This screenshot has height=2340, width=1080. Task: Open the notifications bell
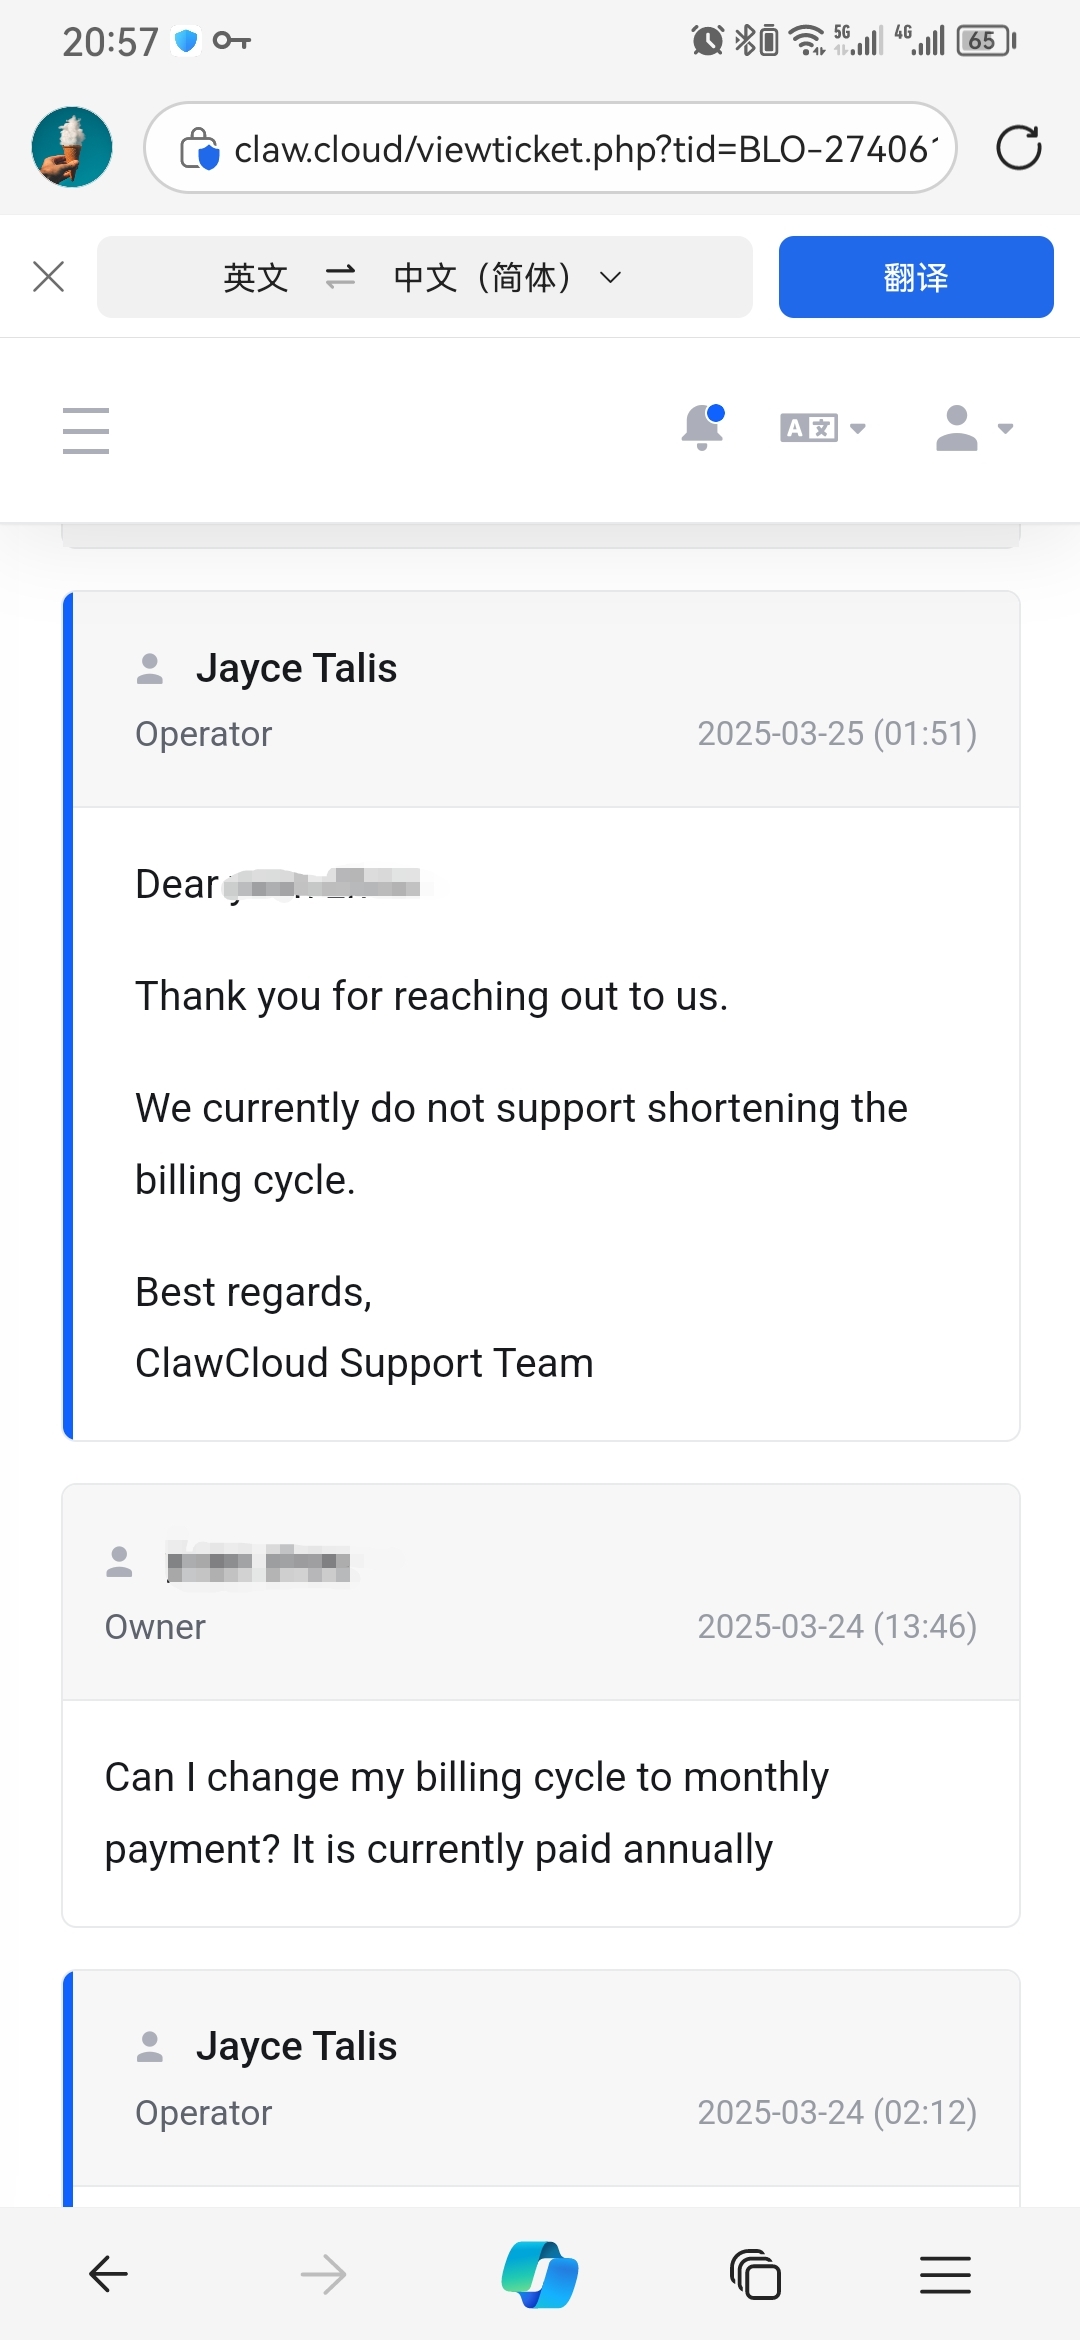click(702, 428)
